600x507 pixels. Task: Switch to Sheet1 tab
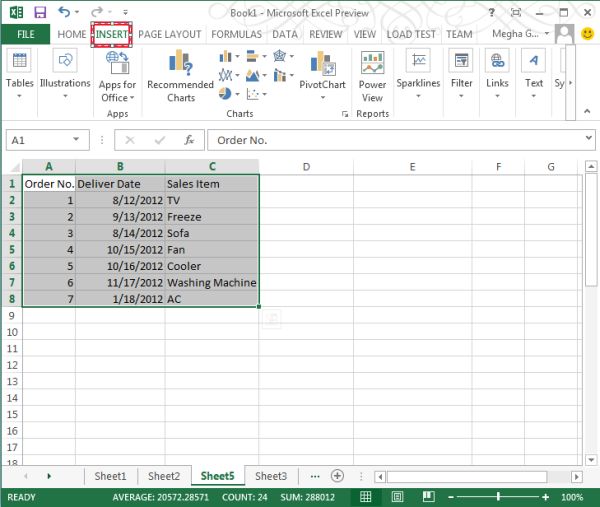point(110,476)
